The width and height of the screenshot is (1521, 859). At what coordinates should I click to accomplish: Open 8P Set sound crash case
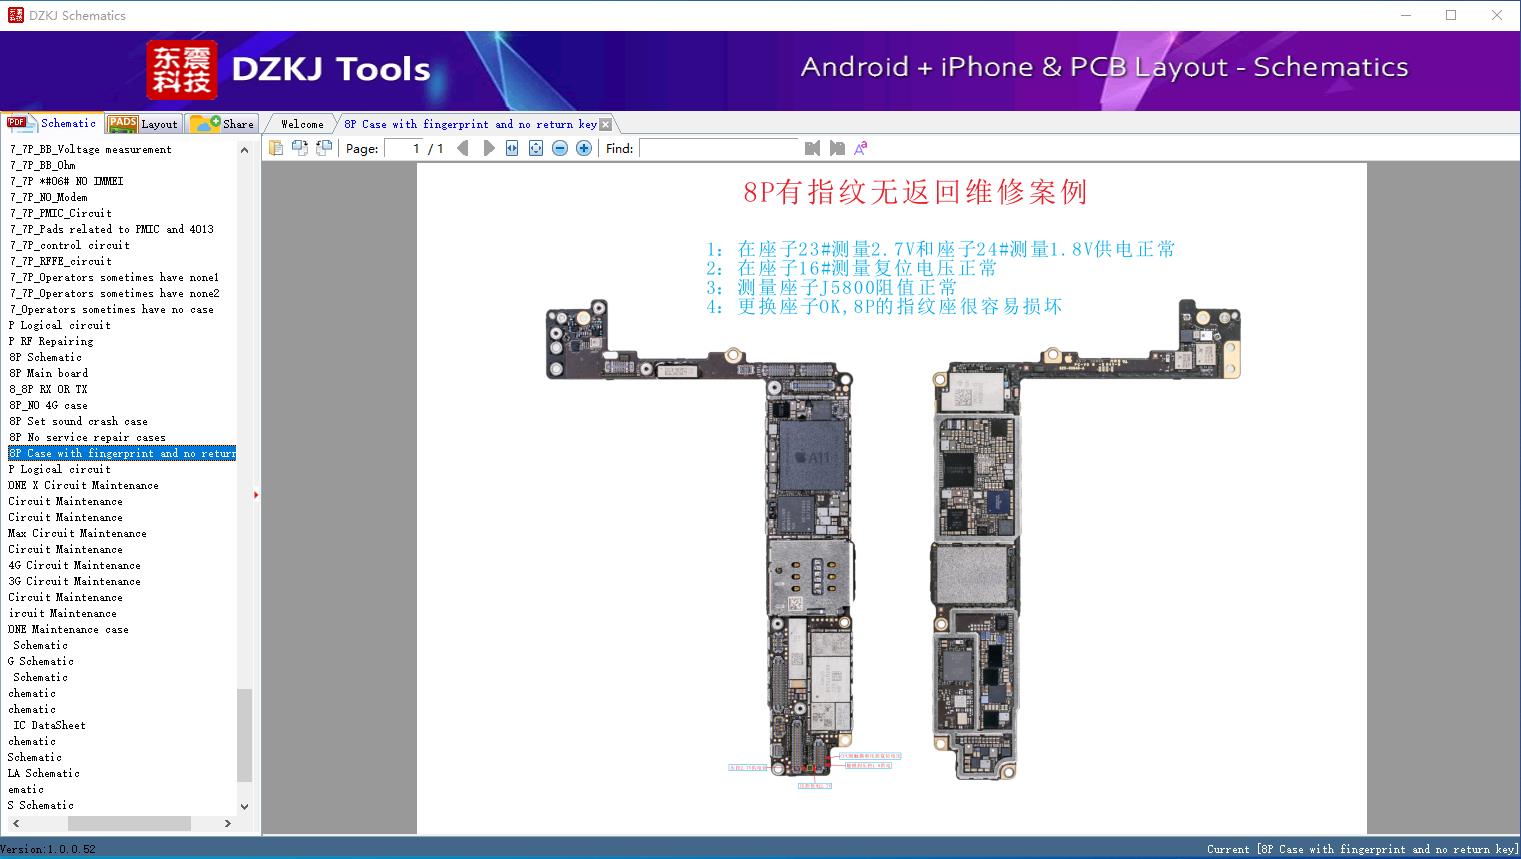(x=79, y=421)
